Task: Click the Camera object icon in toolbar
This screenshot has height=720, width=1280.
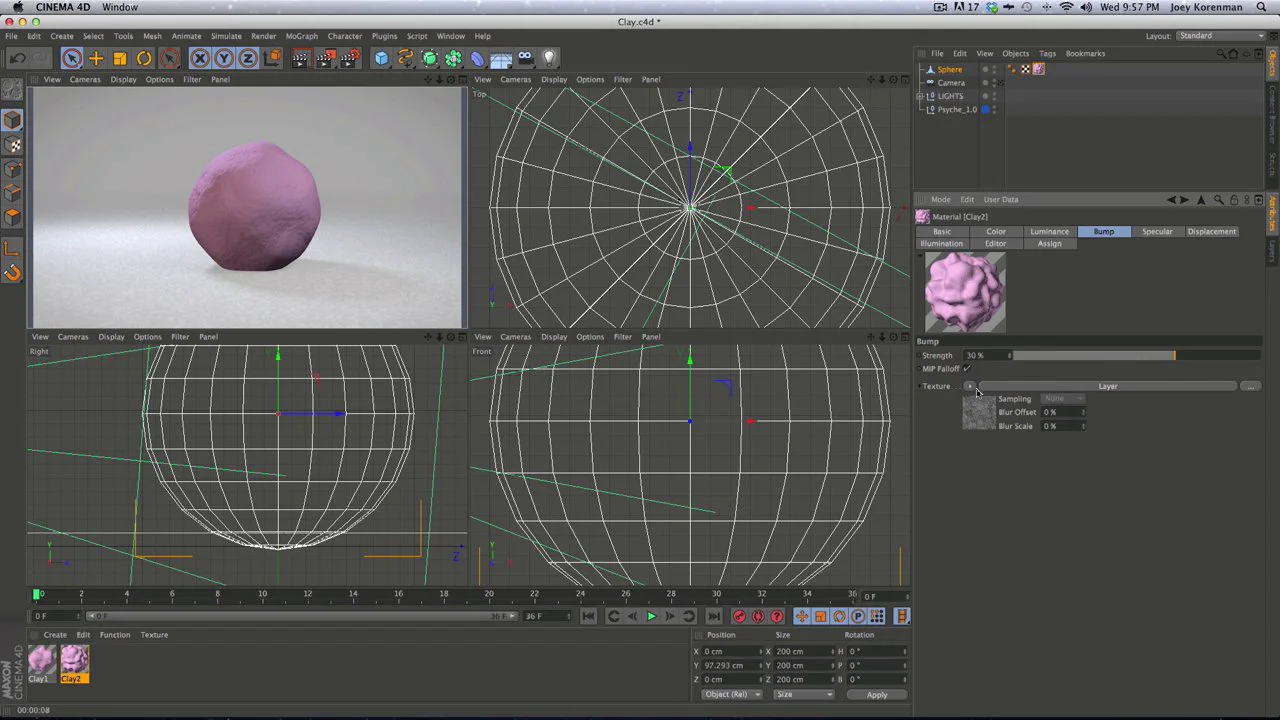Action: (525, 58)
